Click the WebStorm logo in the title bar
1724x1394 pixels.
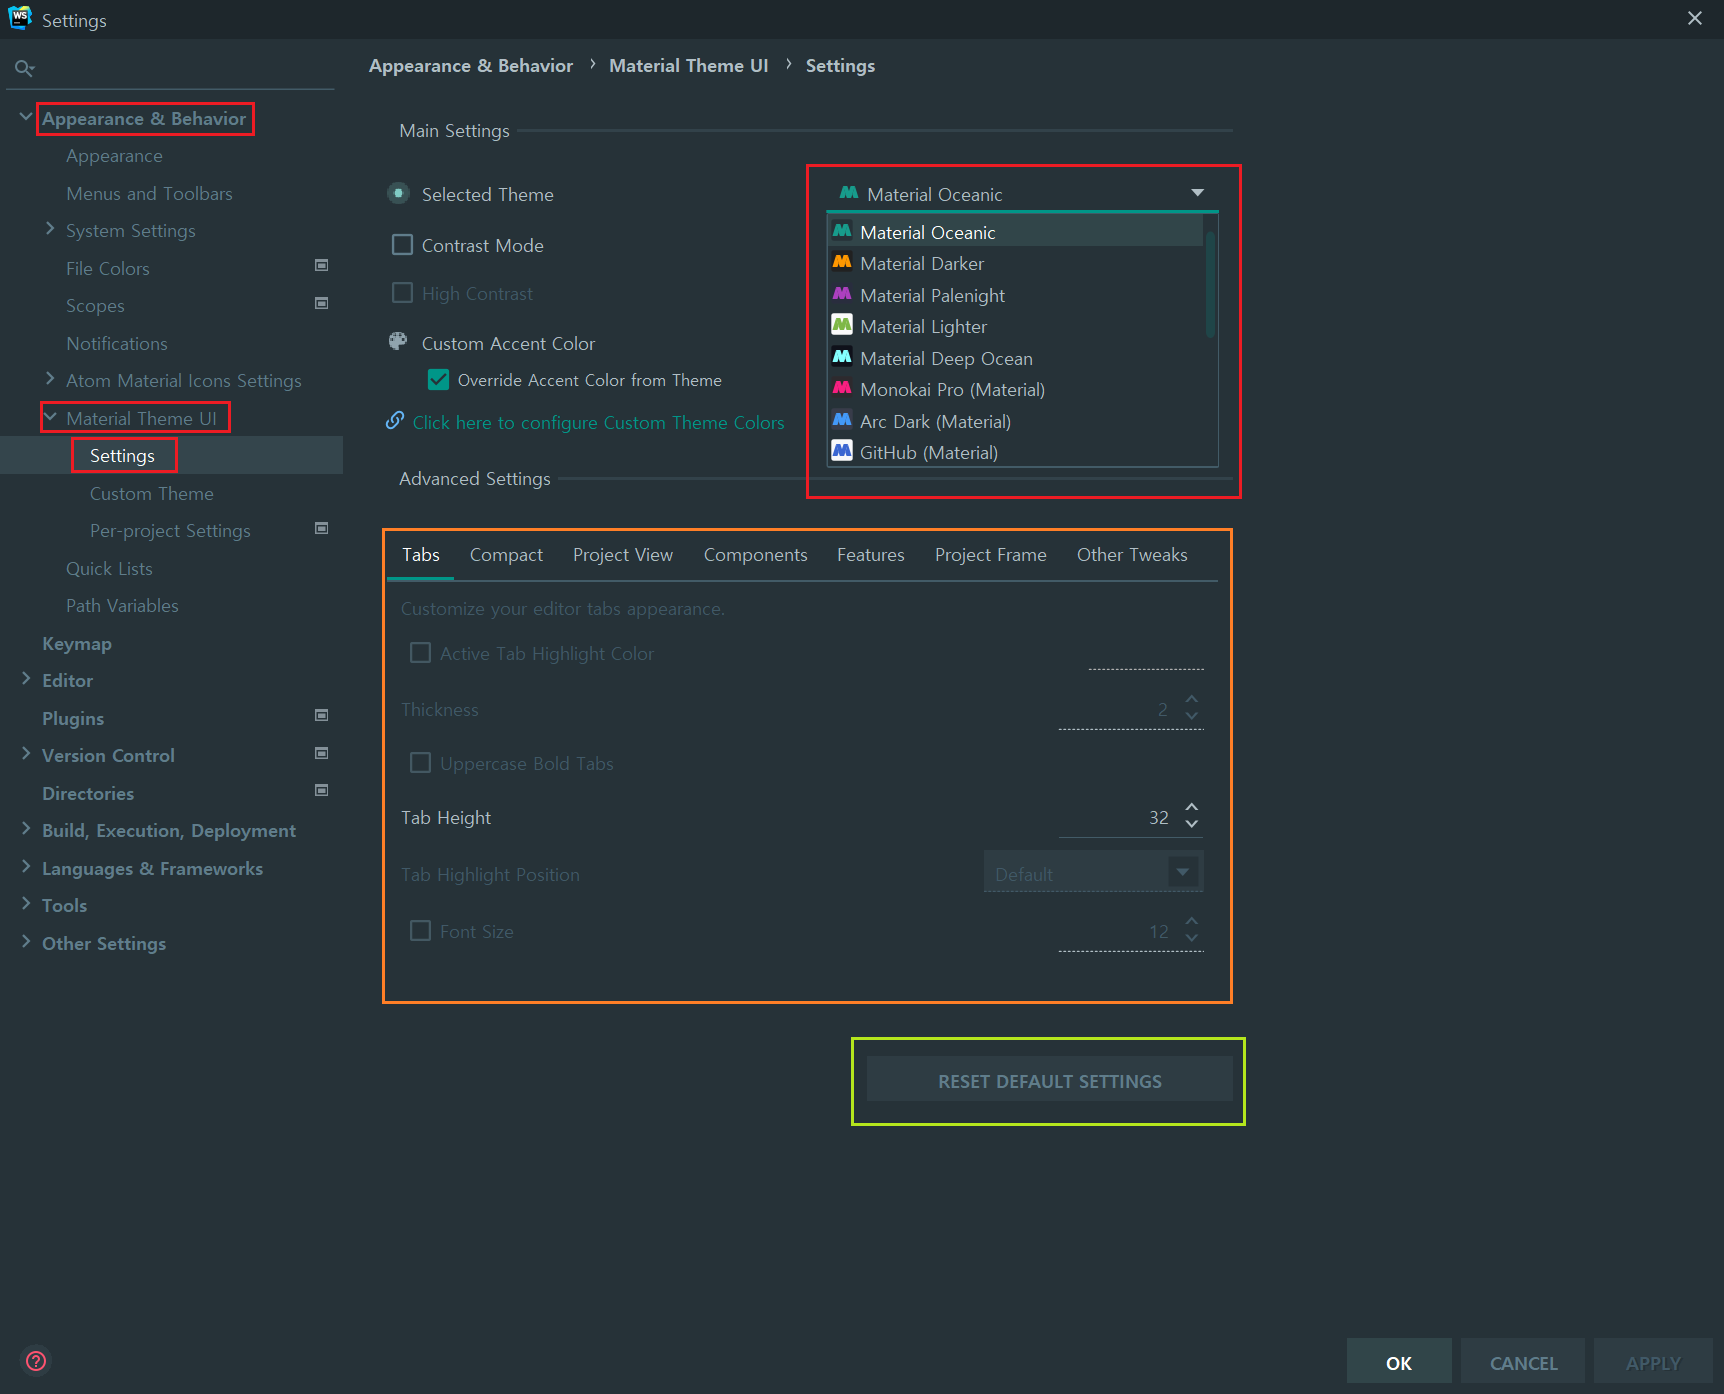20,18
